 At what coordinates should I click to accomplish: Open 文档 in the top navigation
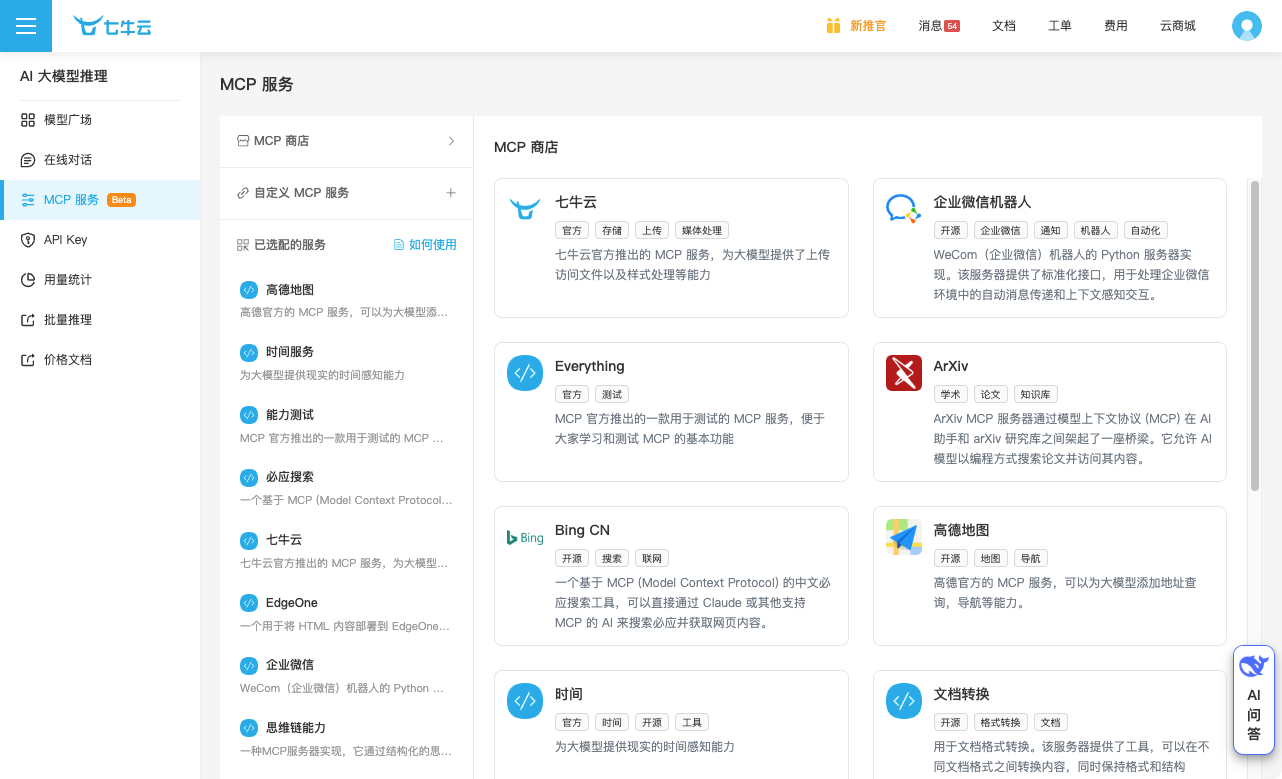[x=1004, y=26]
